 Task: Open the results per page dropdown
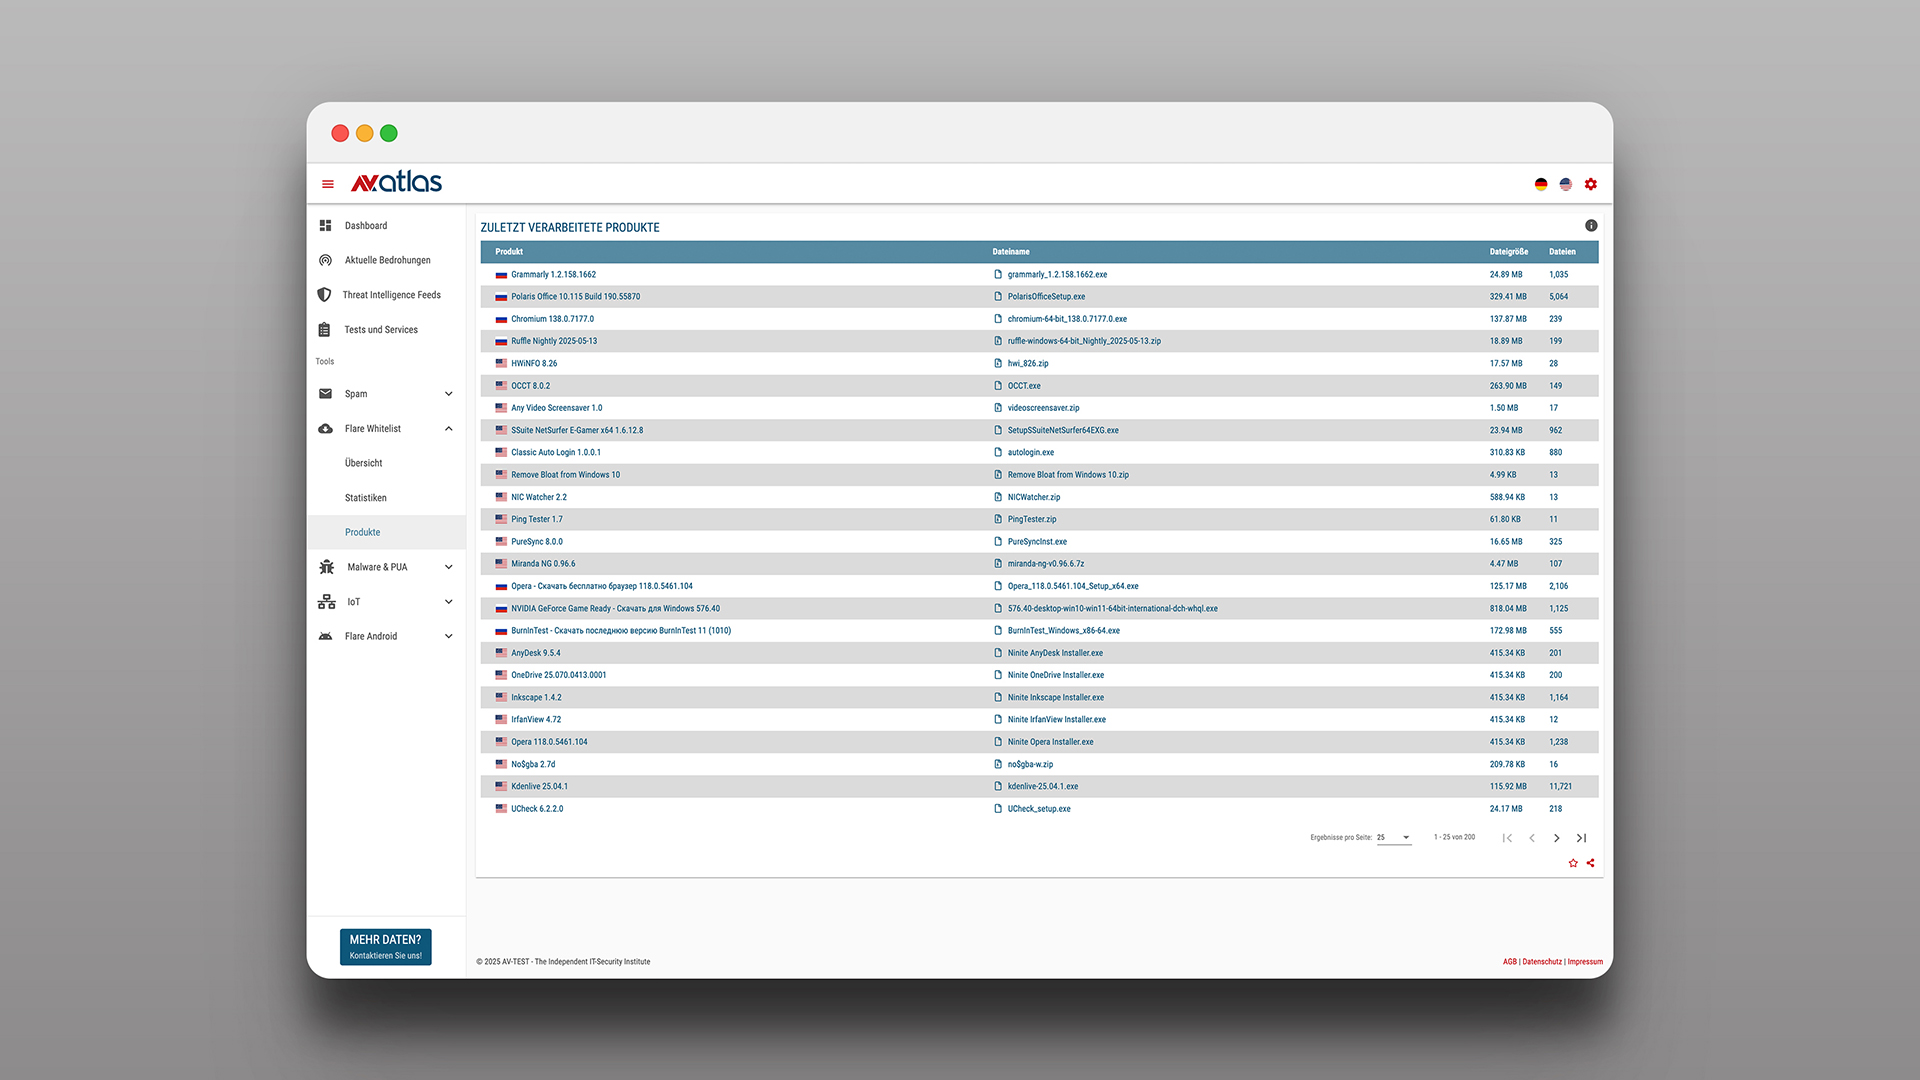click(1394, 838)
